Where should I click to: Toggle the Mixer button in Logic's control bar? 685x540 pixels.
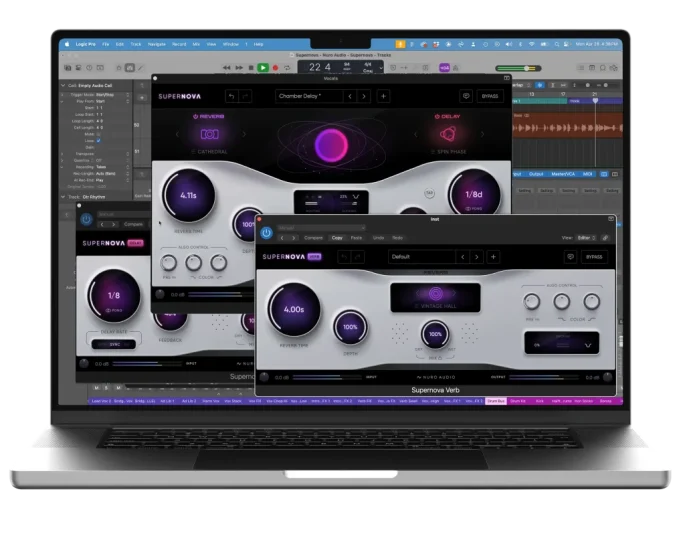[x=130, y=68]
